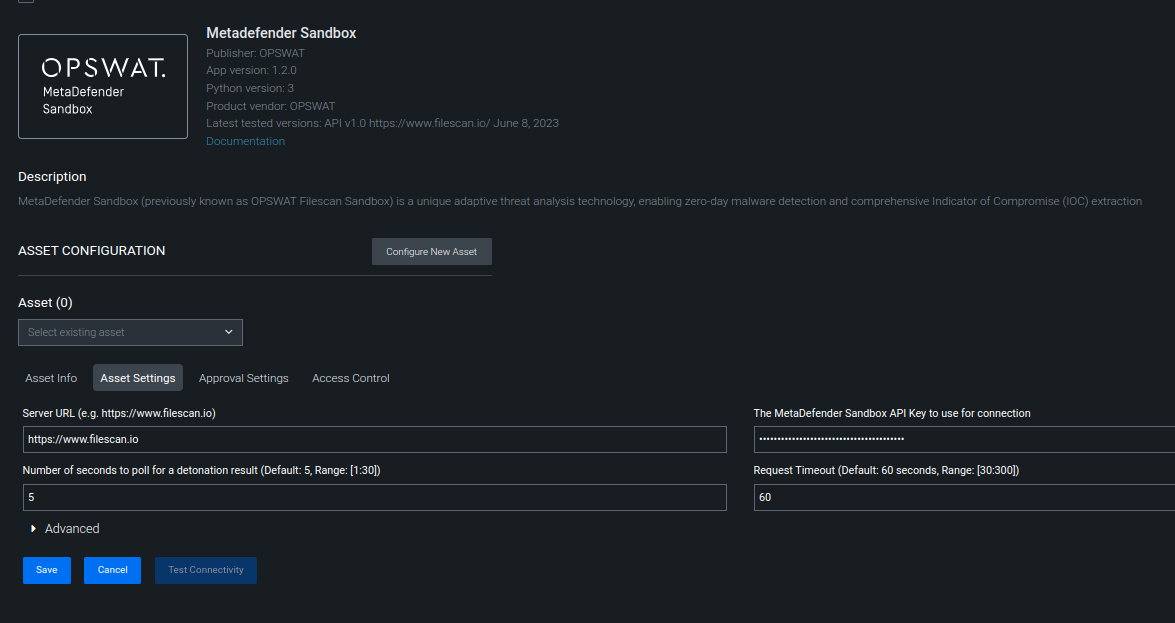1175x623 pixels.
Task: Click the ASSET CONFIGURATION heading
Action: tap(91, 250)
